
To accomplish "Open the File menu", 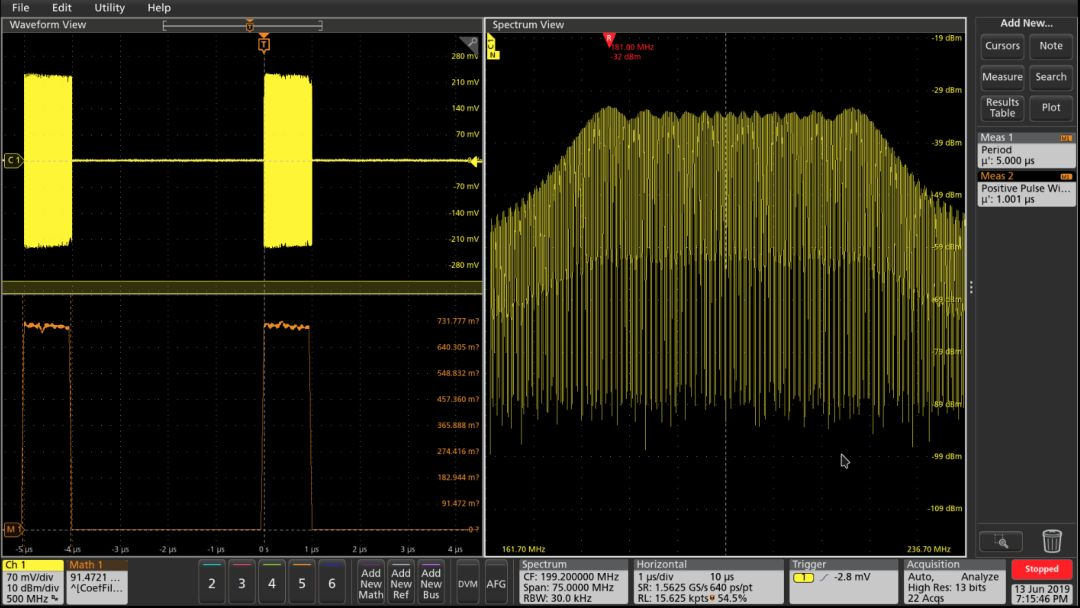I will [x=21, y=8].
